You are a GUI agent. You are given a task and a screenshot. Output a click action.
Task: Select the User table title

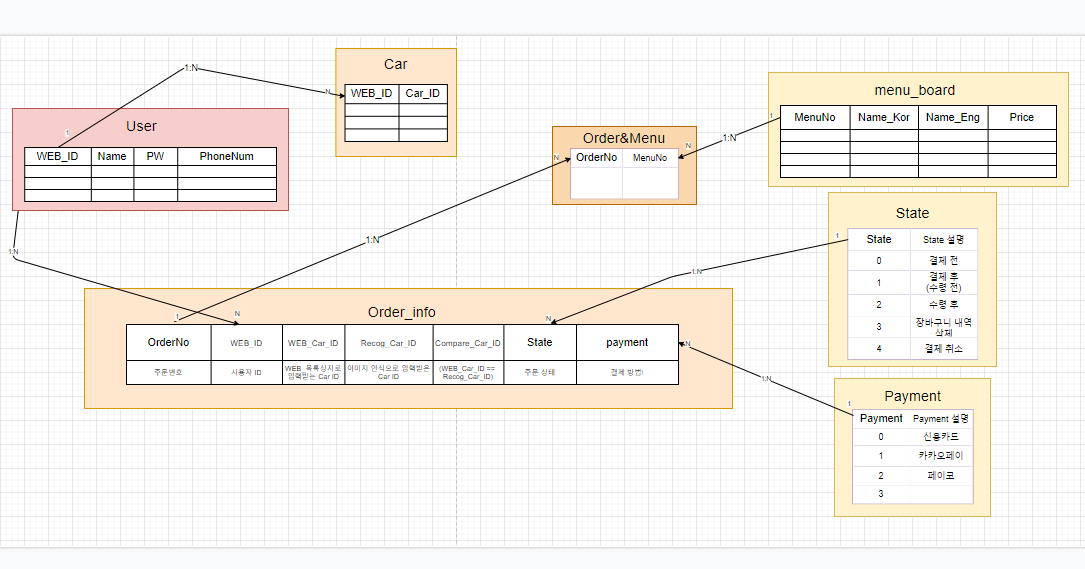pos(141,126)
